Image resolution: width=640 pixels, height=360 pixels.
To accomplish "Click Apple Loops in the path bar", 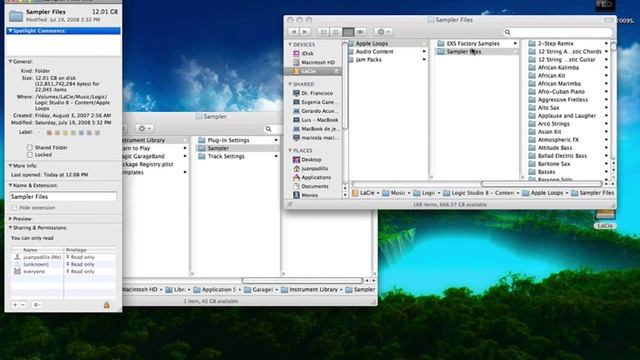I will point(543,193).
